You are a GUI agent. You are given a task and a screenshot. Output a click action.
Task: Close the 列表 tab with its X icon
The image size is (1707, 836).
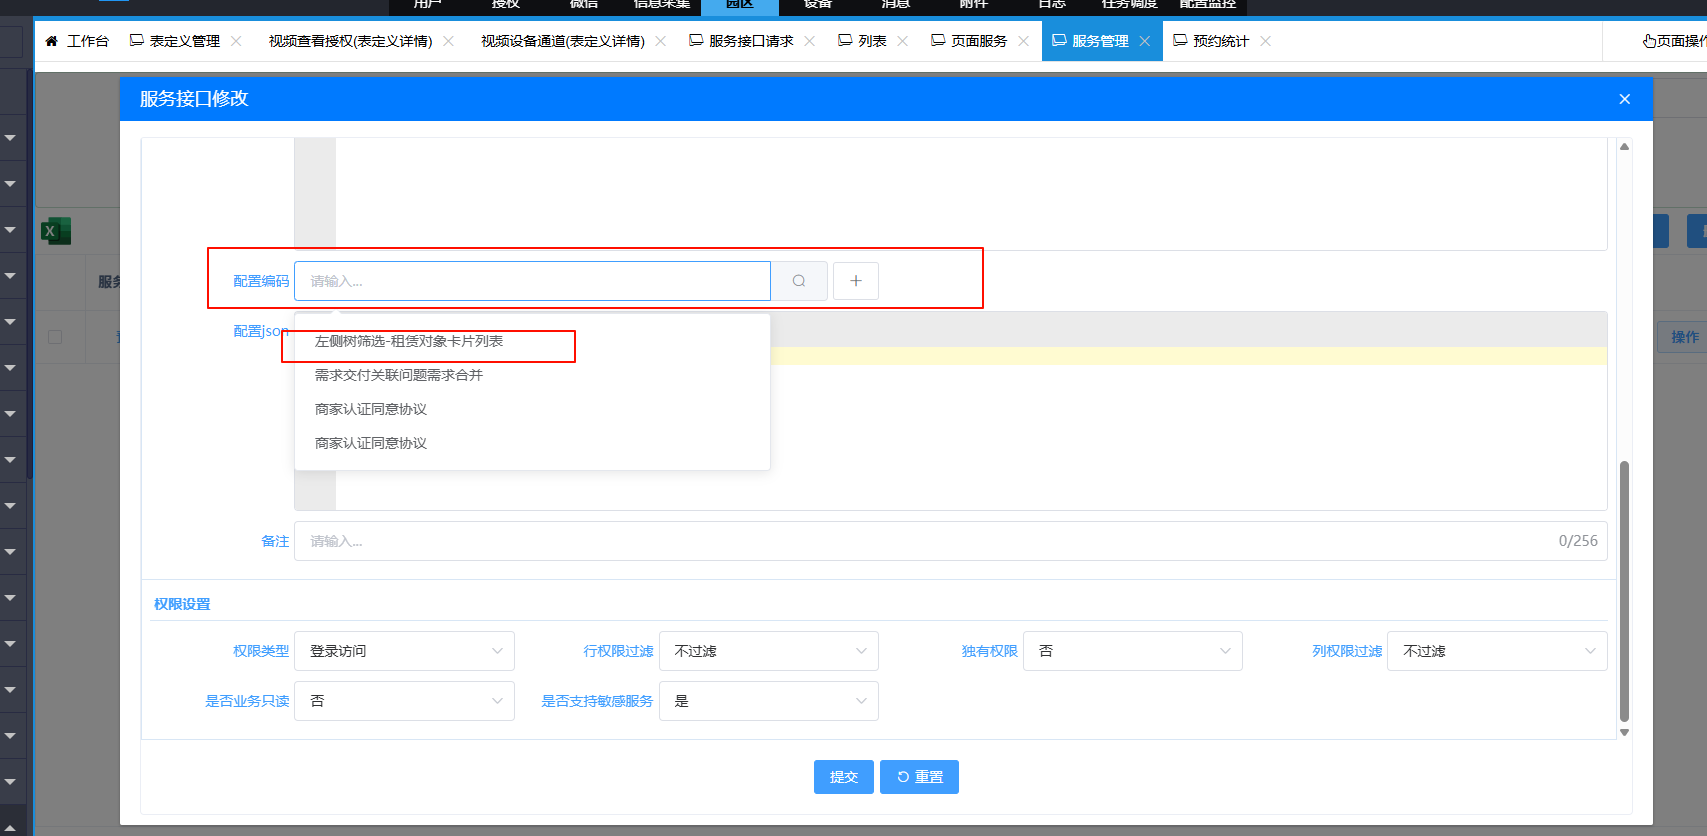coord(903,41)
